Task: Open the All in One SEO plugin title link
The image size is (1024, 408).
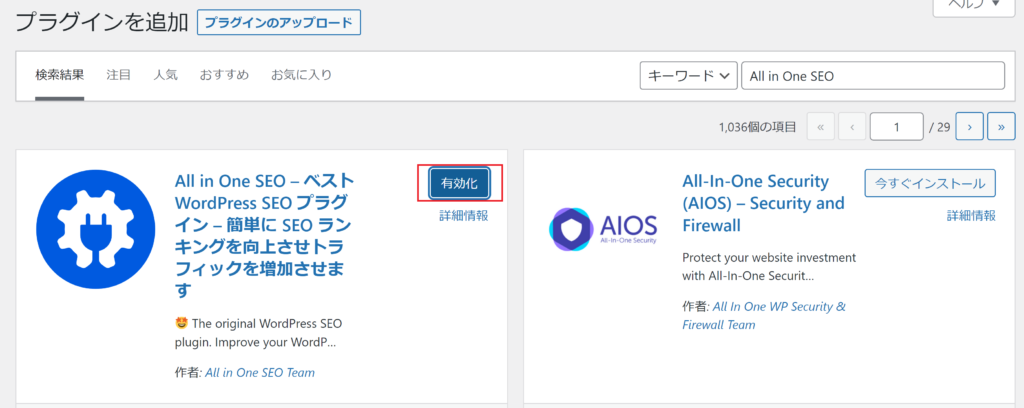Action: click(264, 234)
